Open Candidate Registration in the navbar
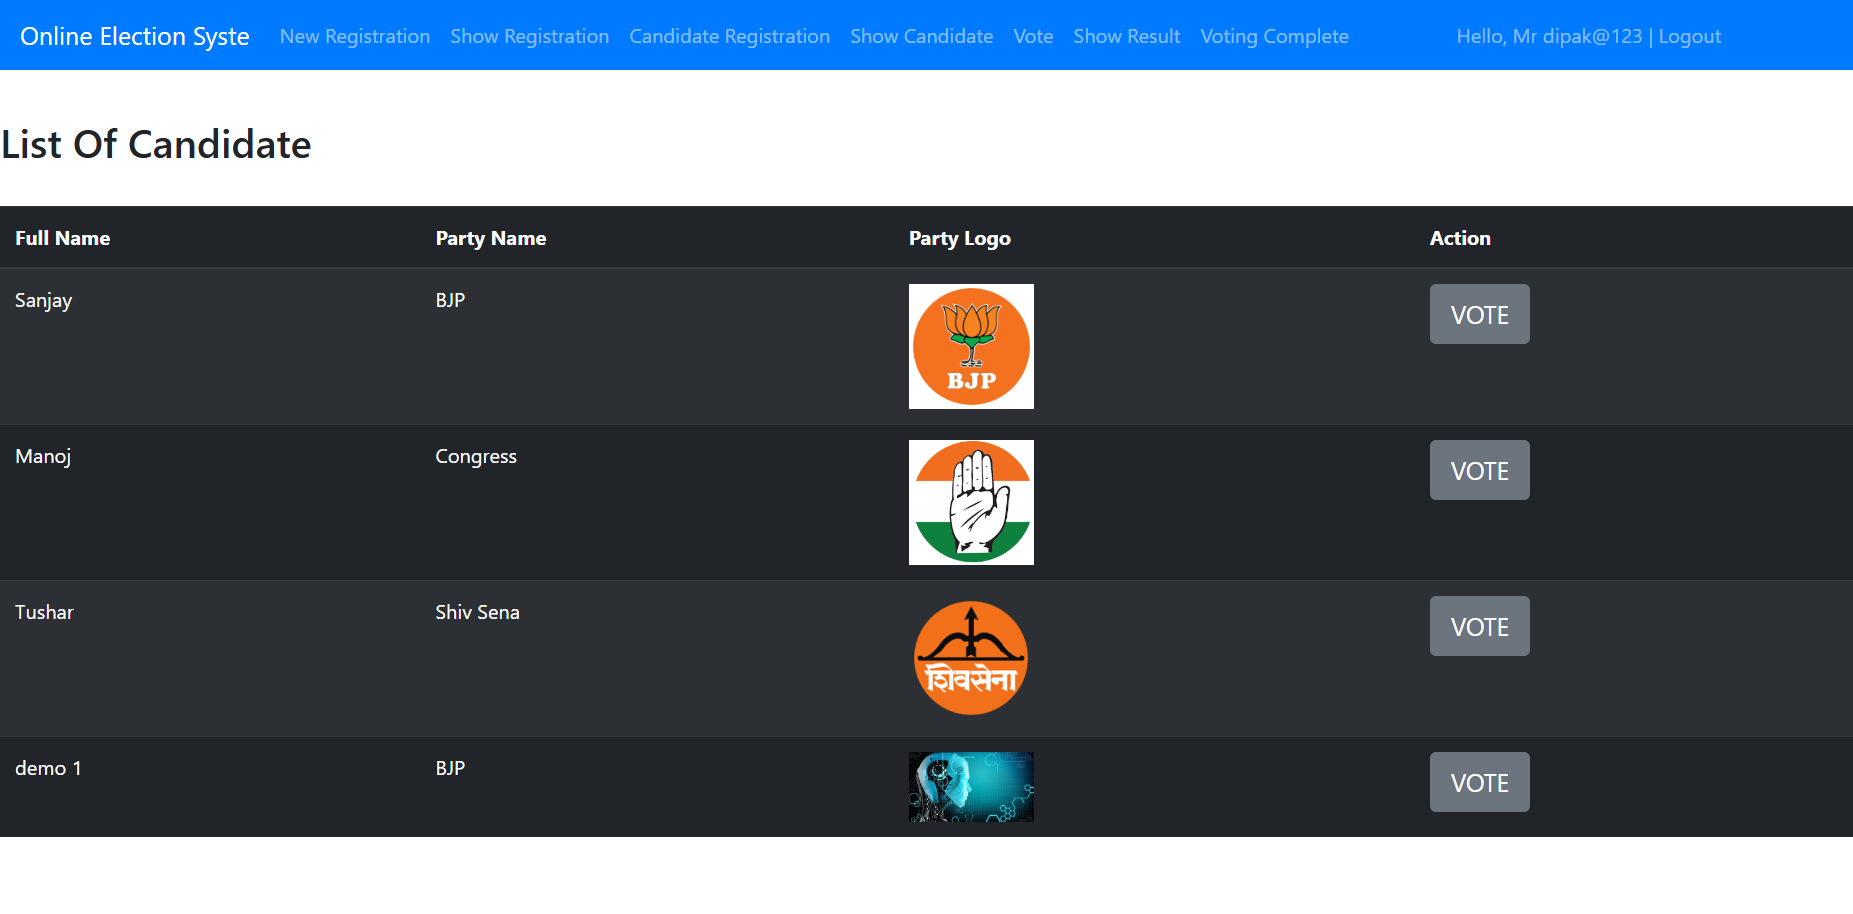The image size is (1853, 914). 729,36
